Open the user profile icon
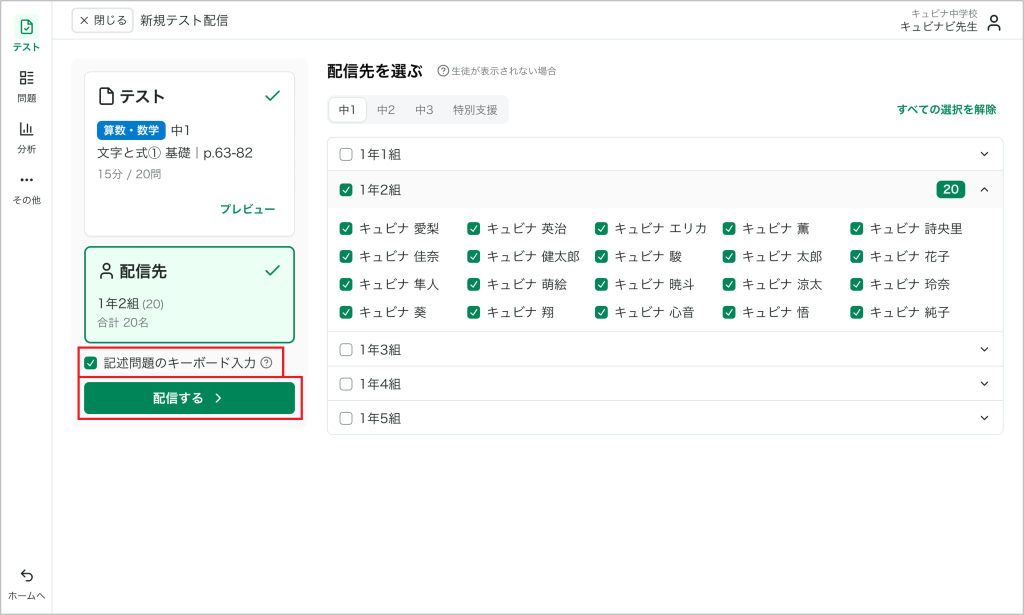 click(994, 23)
